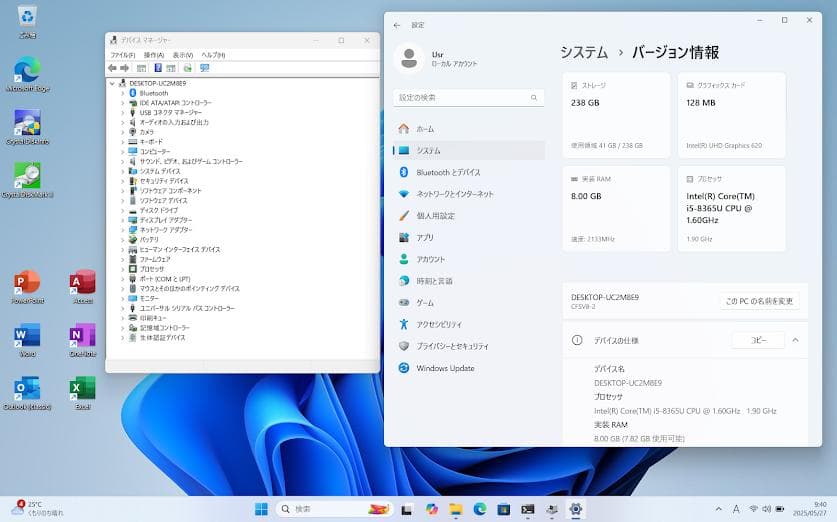Image resolution: width=837 pixels, height=522 pixels.
Task: Expand the モニター device node
Action: (x=122, y=299)
